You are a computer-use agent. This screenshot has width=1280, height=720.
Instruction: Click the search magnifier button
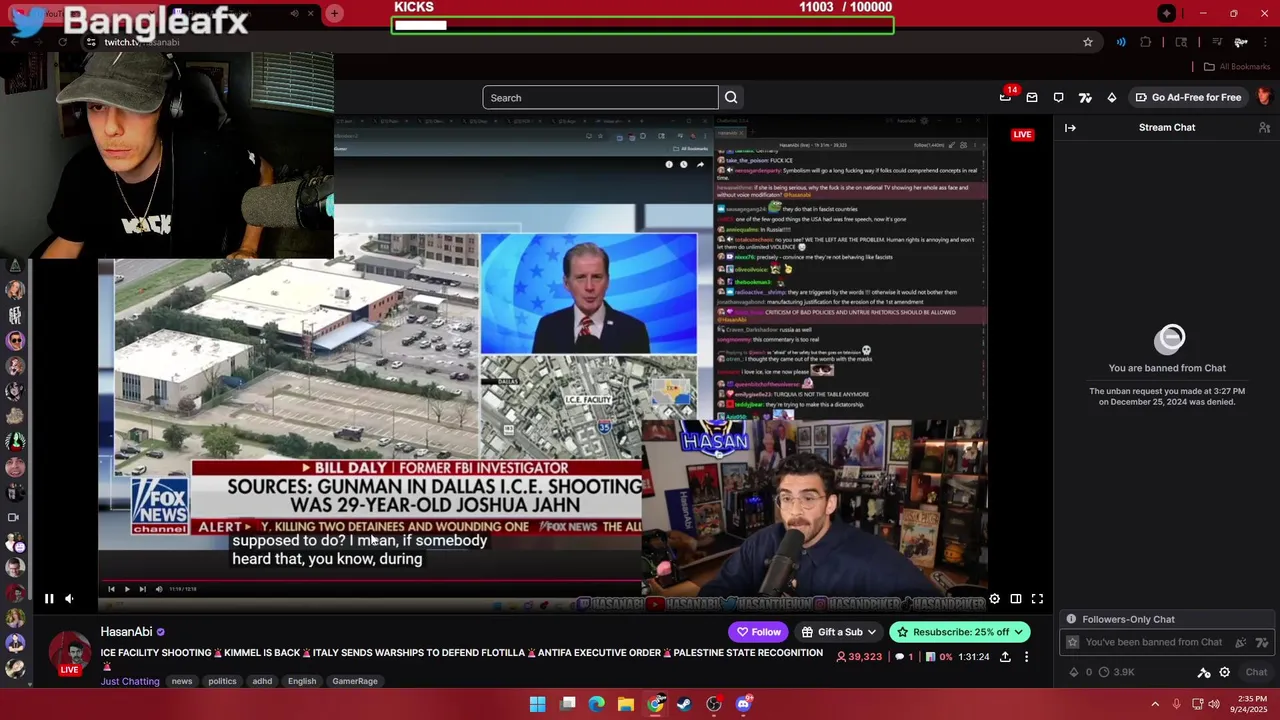(x=731, y=97)
